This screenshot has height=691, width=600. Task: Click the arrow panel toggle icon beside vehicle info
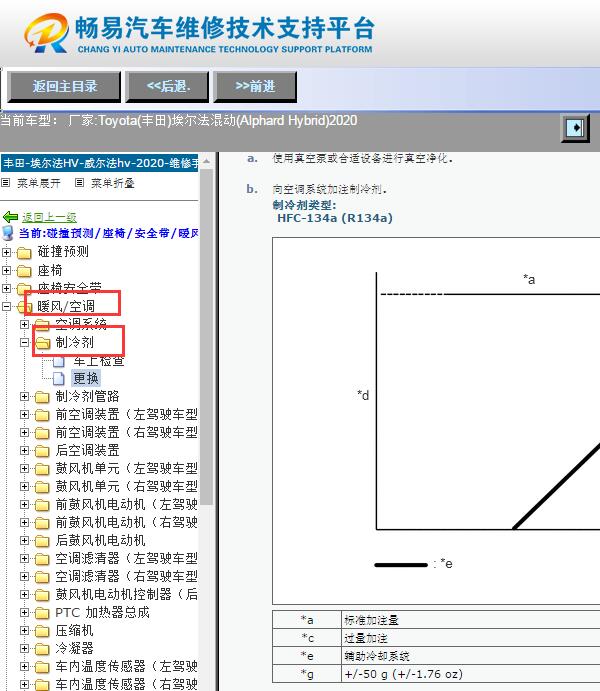tap(575, 128)
